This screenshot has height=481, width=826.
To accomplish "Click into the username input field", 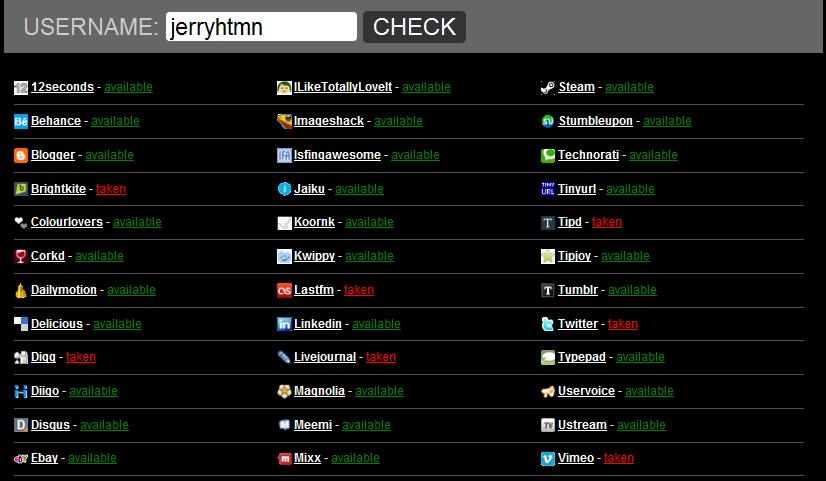I will pos(260,27).
